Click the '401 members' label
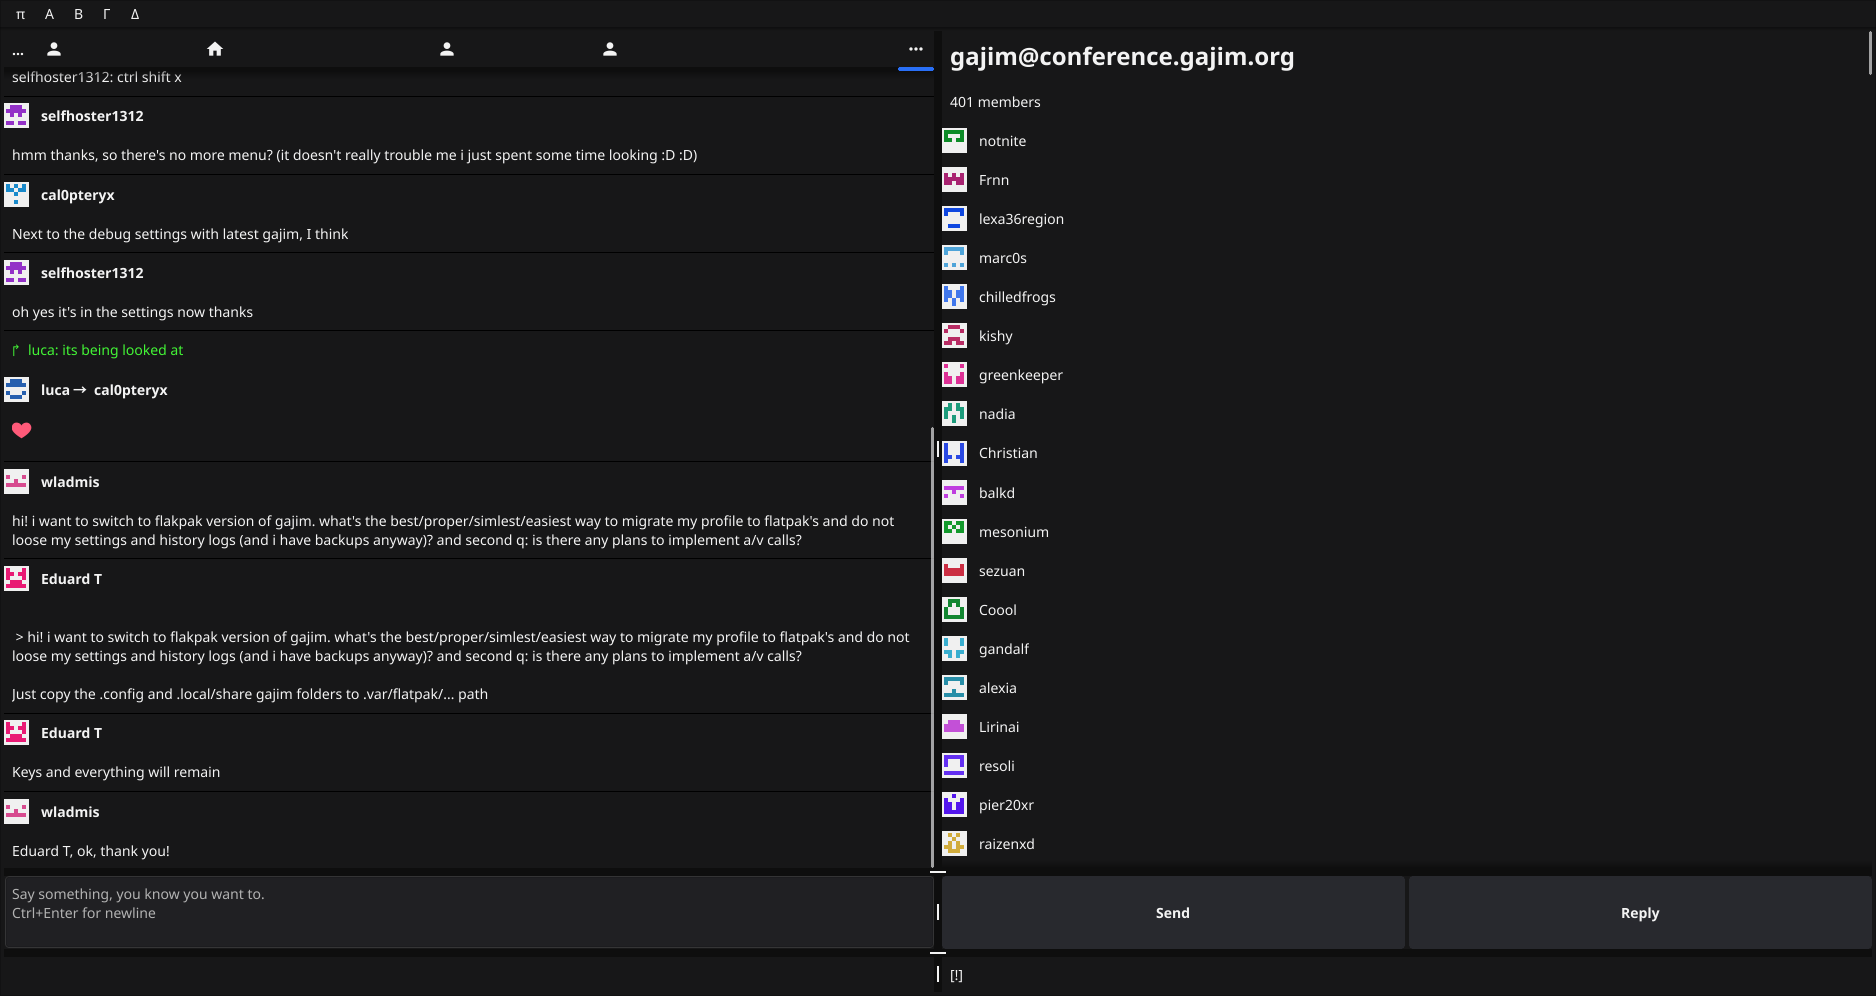The image size is (1876, 996). 995,102
